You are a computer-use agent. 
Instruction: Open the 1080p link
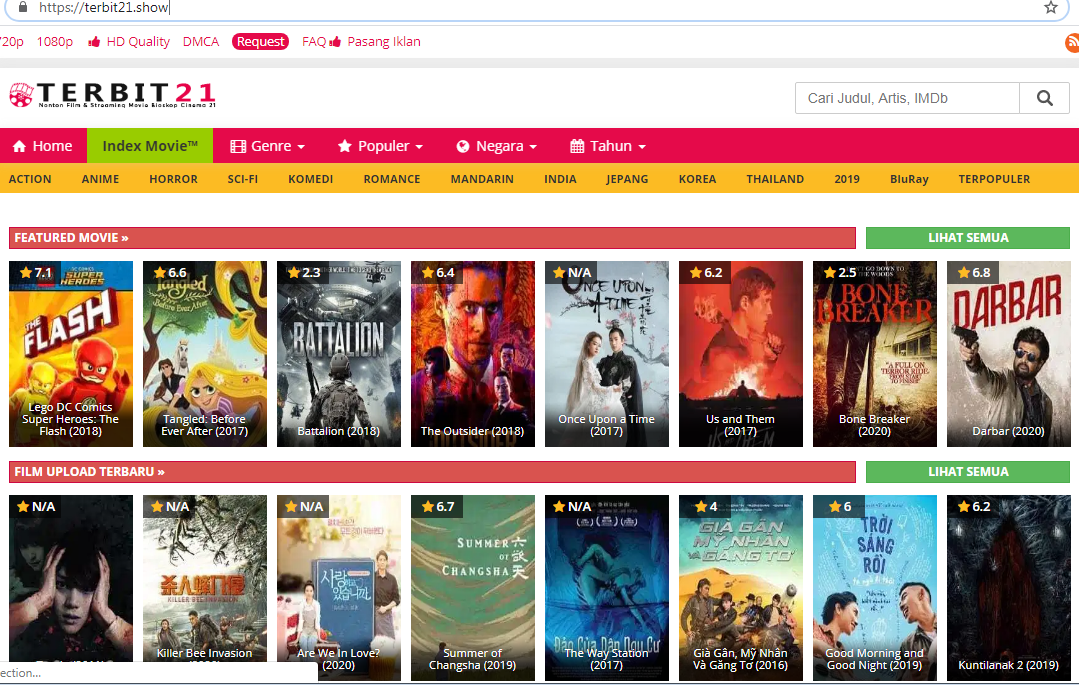point(55,42)
